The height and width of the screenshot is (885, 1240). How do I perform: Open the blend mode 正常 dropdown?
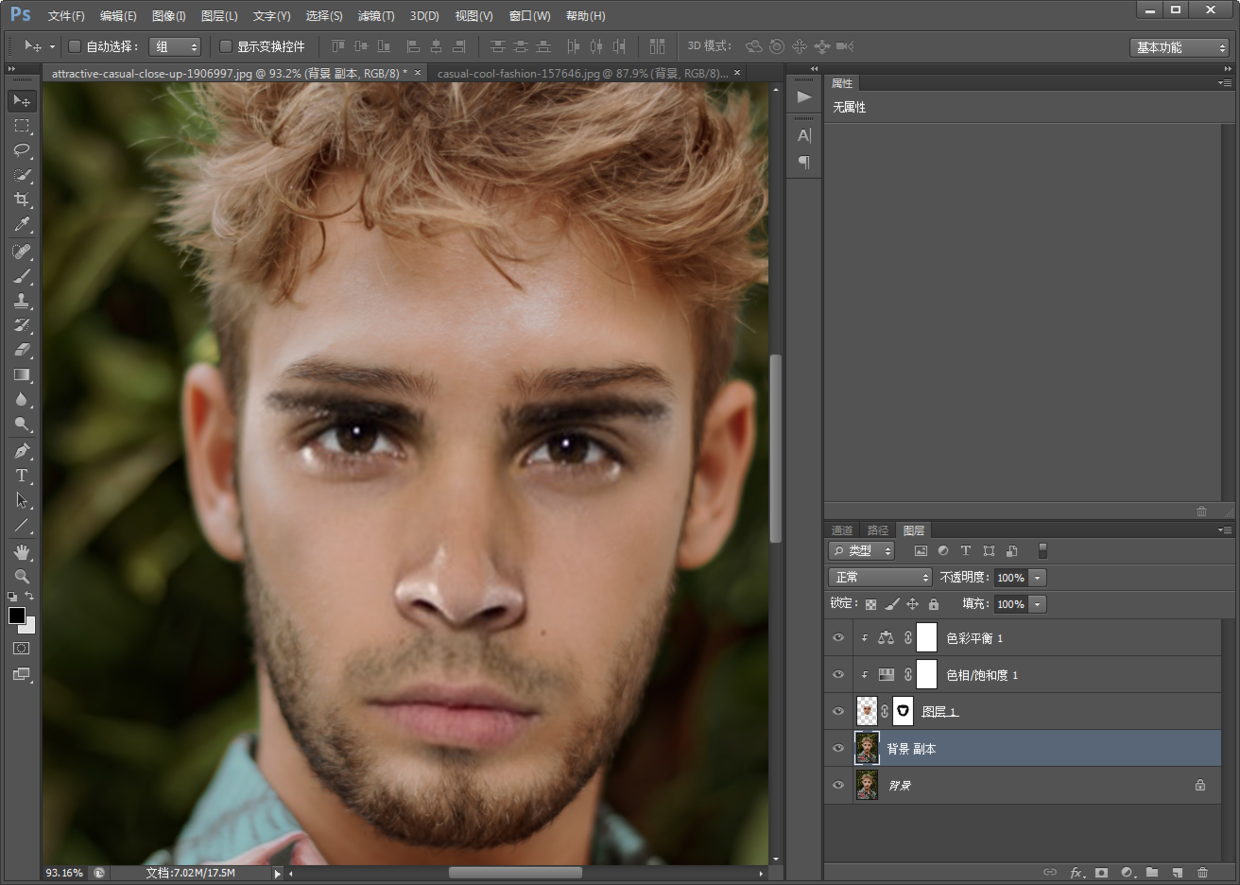(x=880, y=577)
